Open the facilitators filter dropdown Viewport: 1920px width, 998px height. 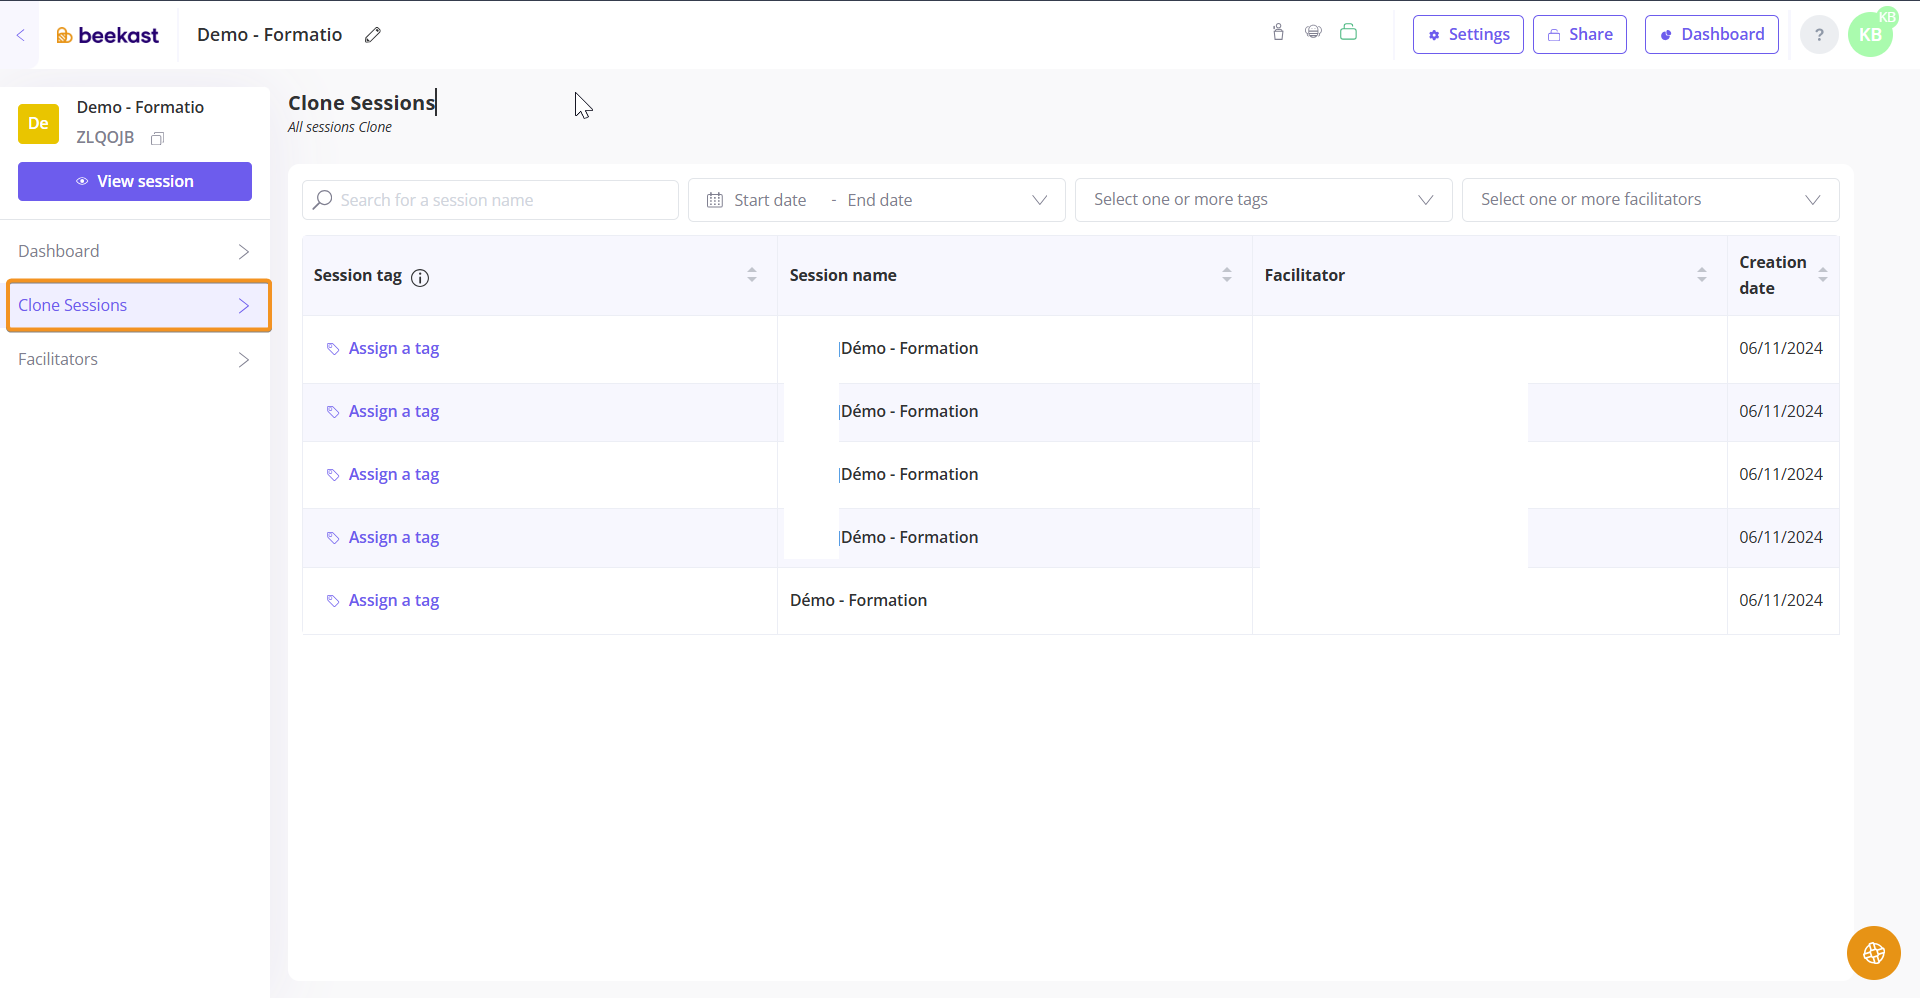pyautogui.click(x=1650, y=200)
